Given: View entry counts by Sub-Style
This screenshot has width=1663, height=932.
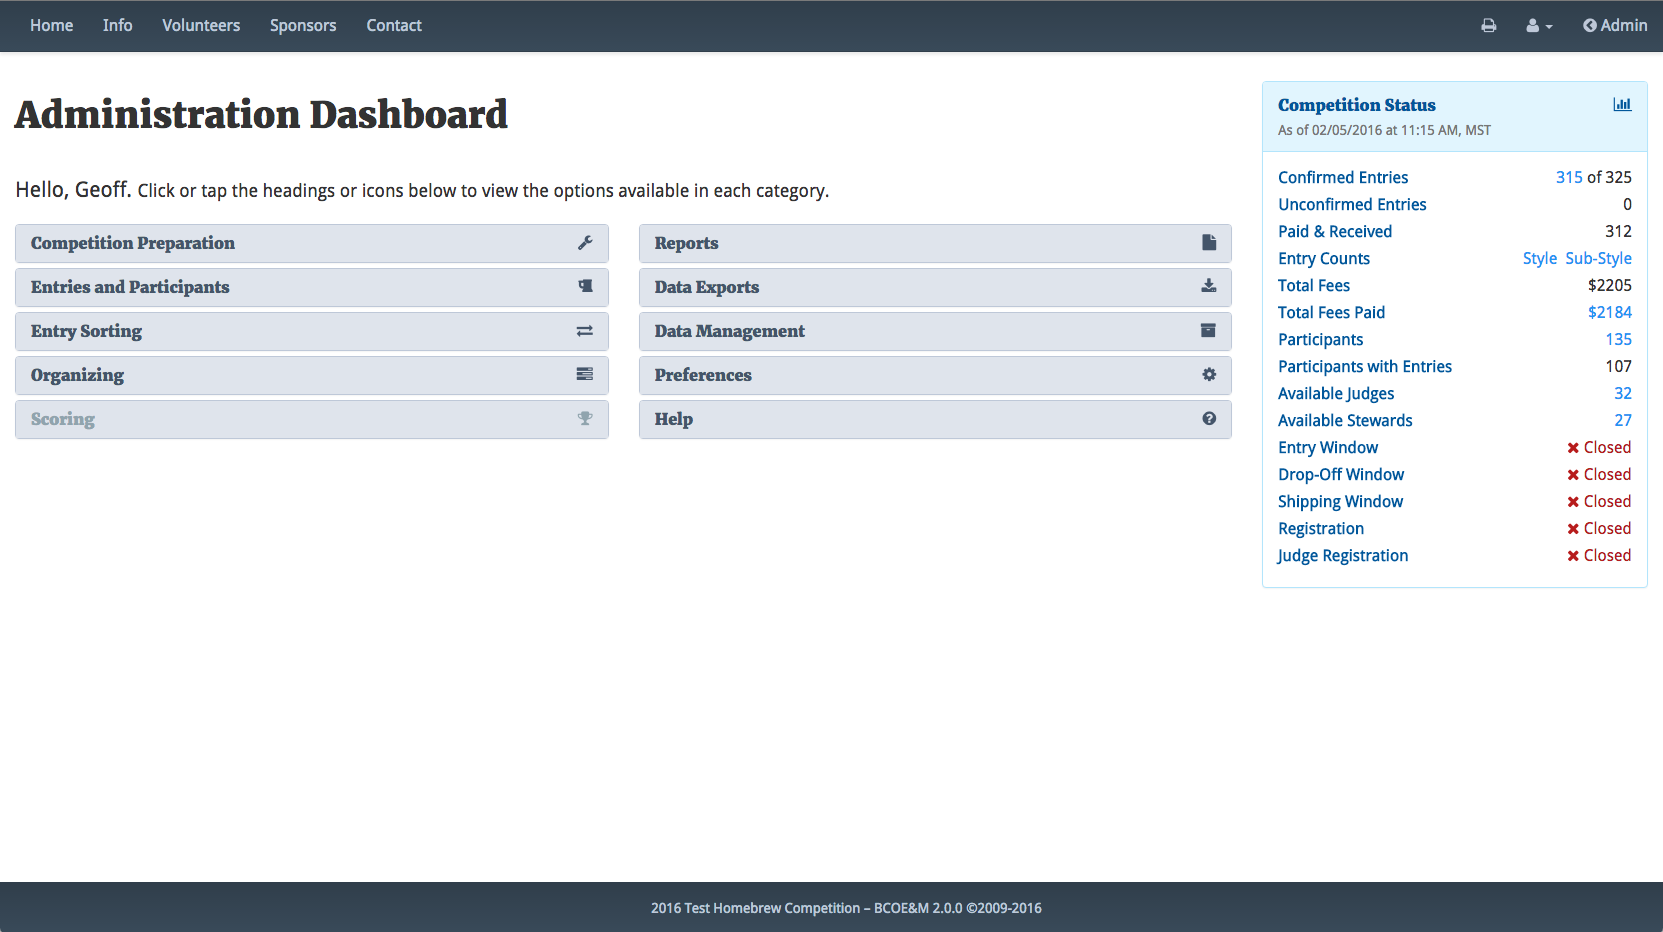Looking at the screenshot, I should (1598, 258).
